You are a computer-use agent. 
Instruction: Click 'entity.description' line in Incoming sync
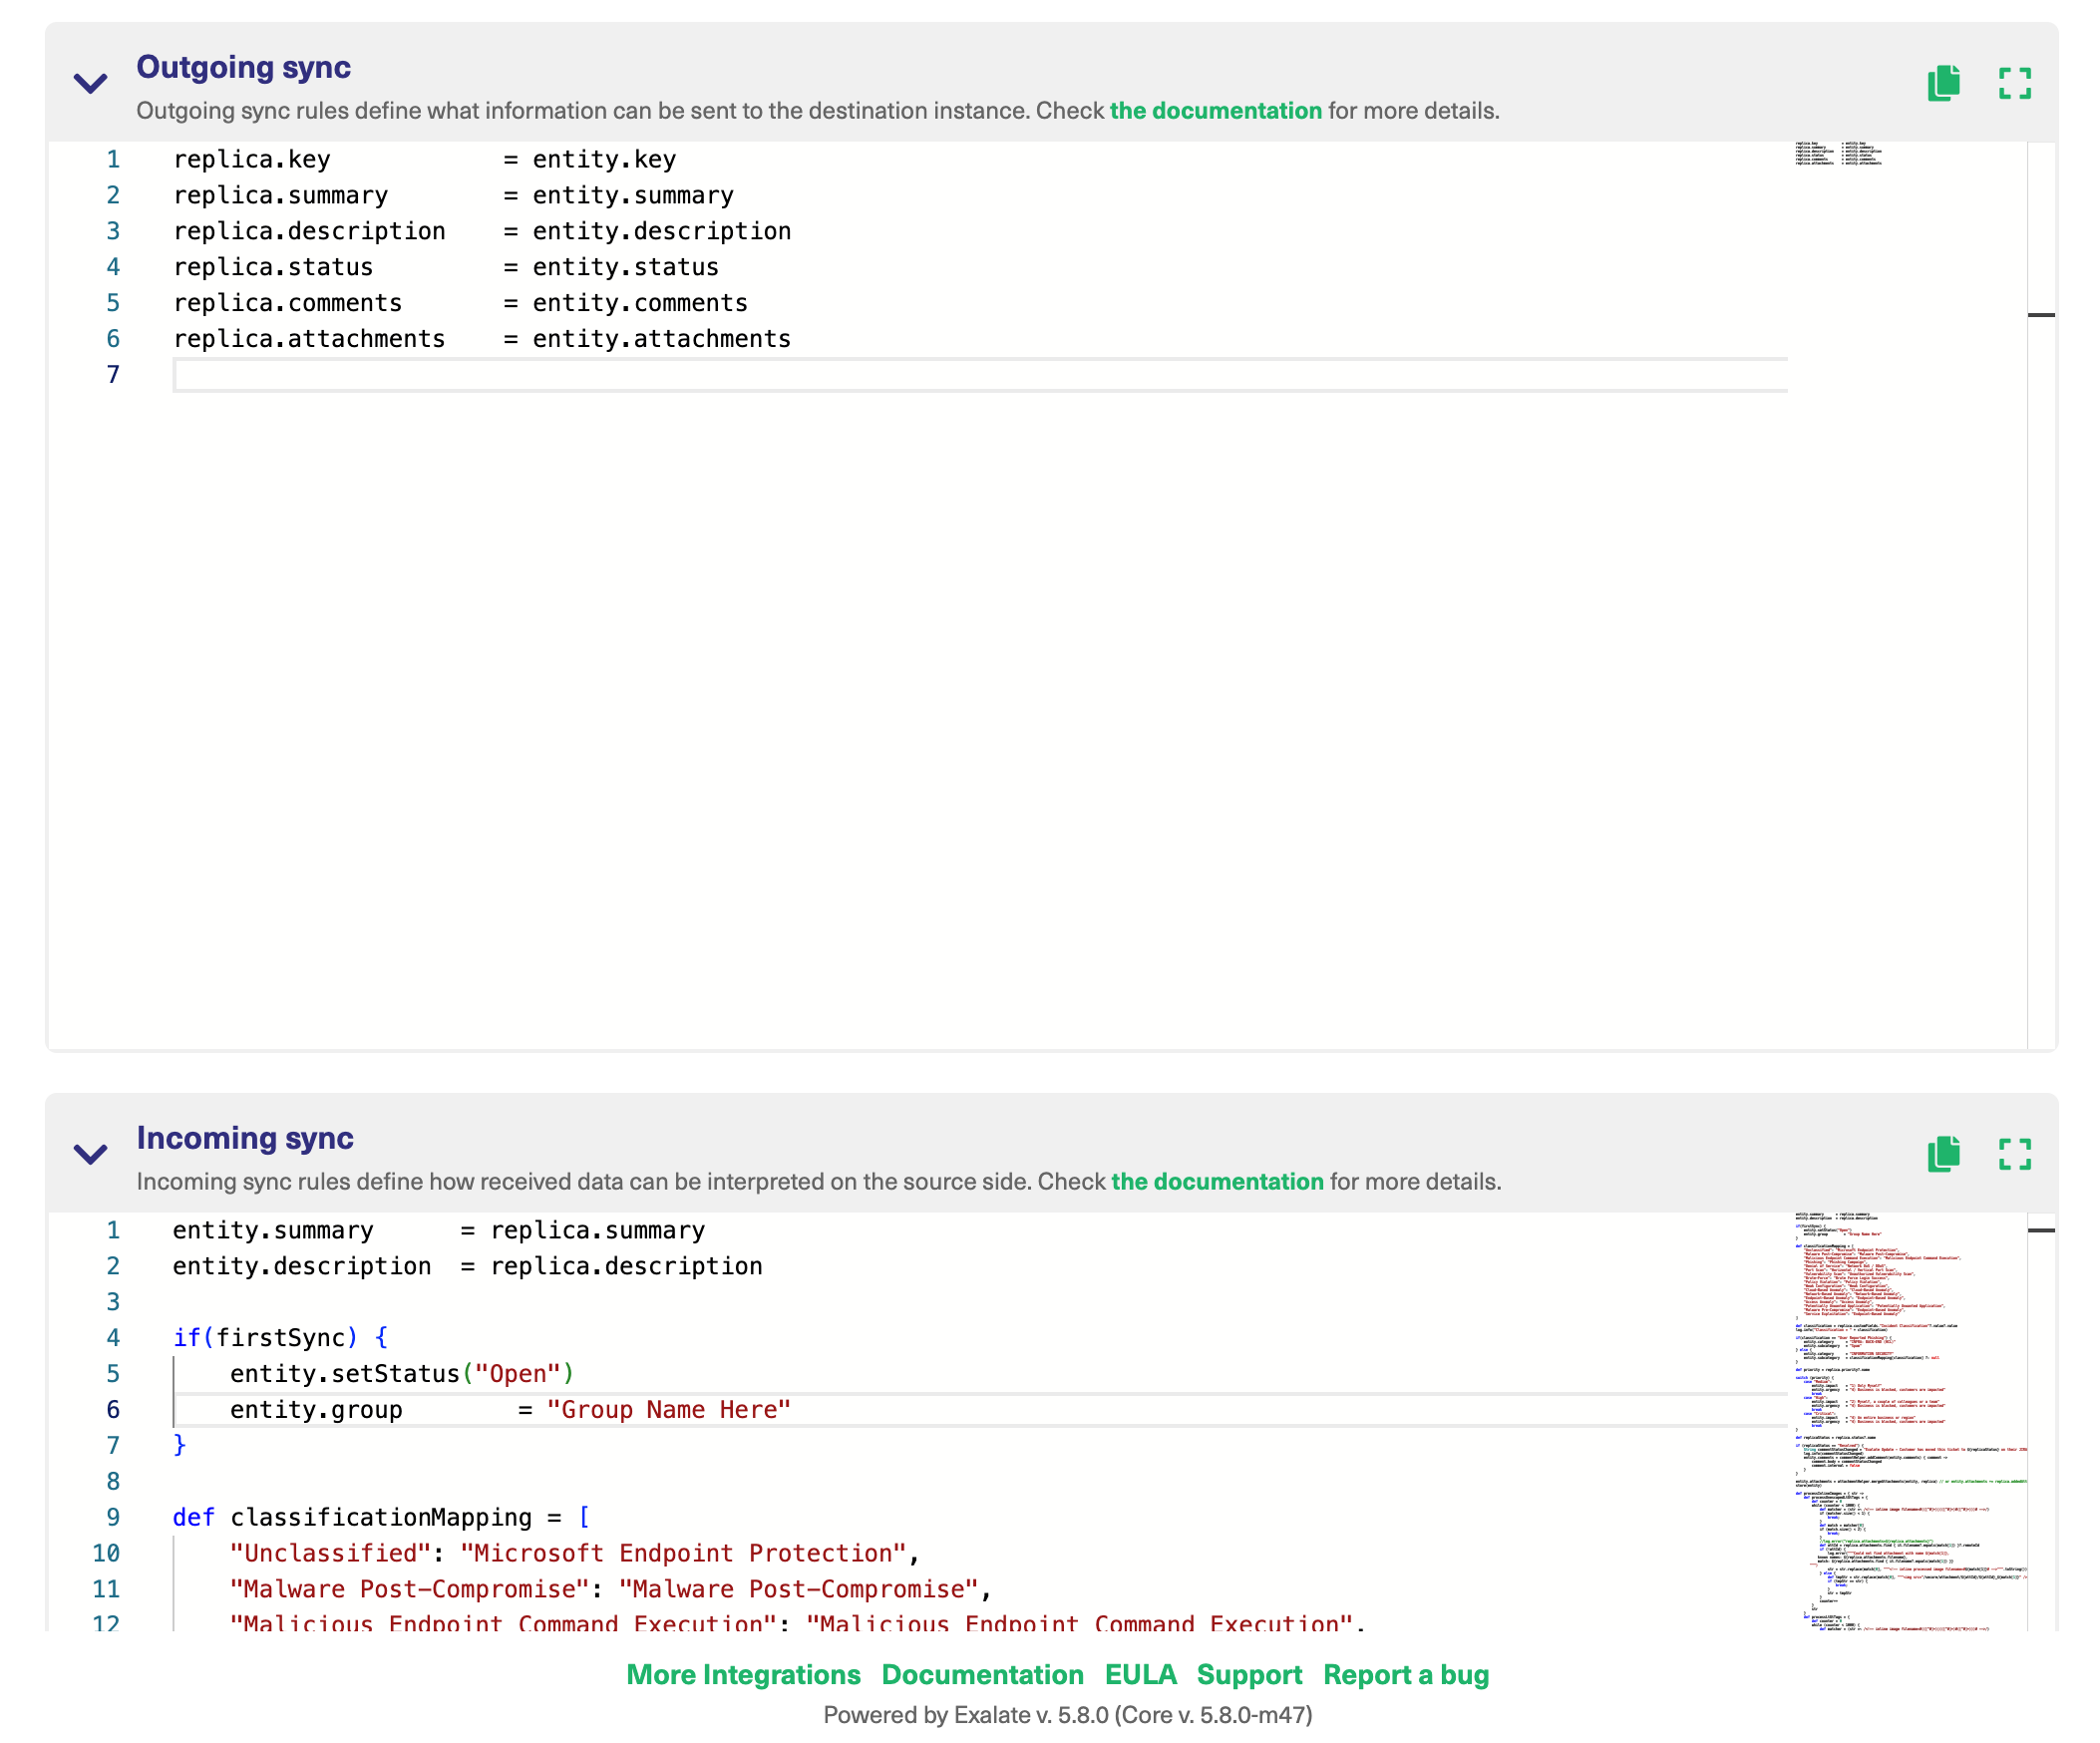(468, 1267)
